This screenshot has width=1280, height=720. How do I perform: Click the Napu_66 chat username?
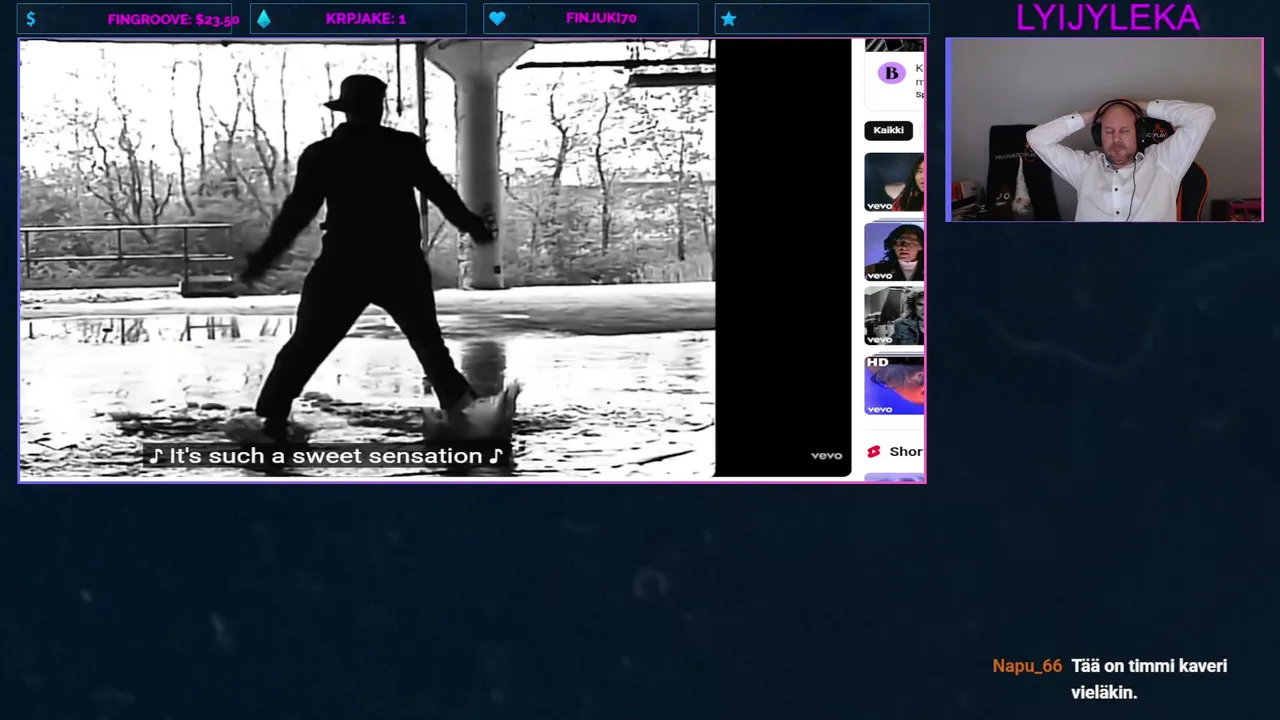click(1027, 666)
